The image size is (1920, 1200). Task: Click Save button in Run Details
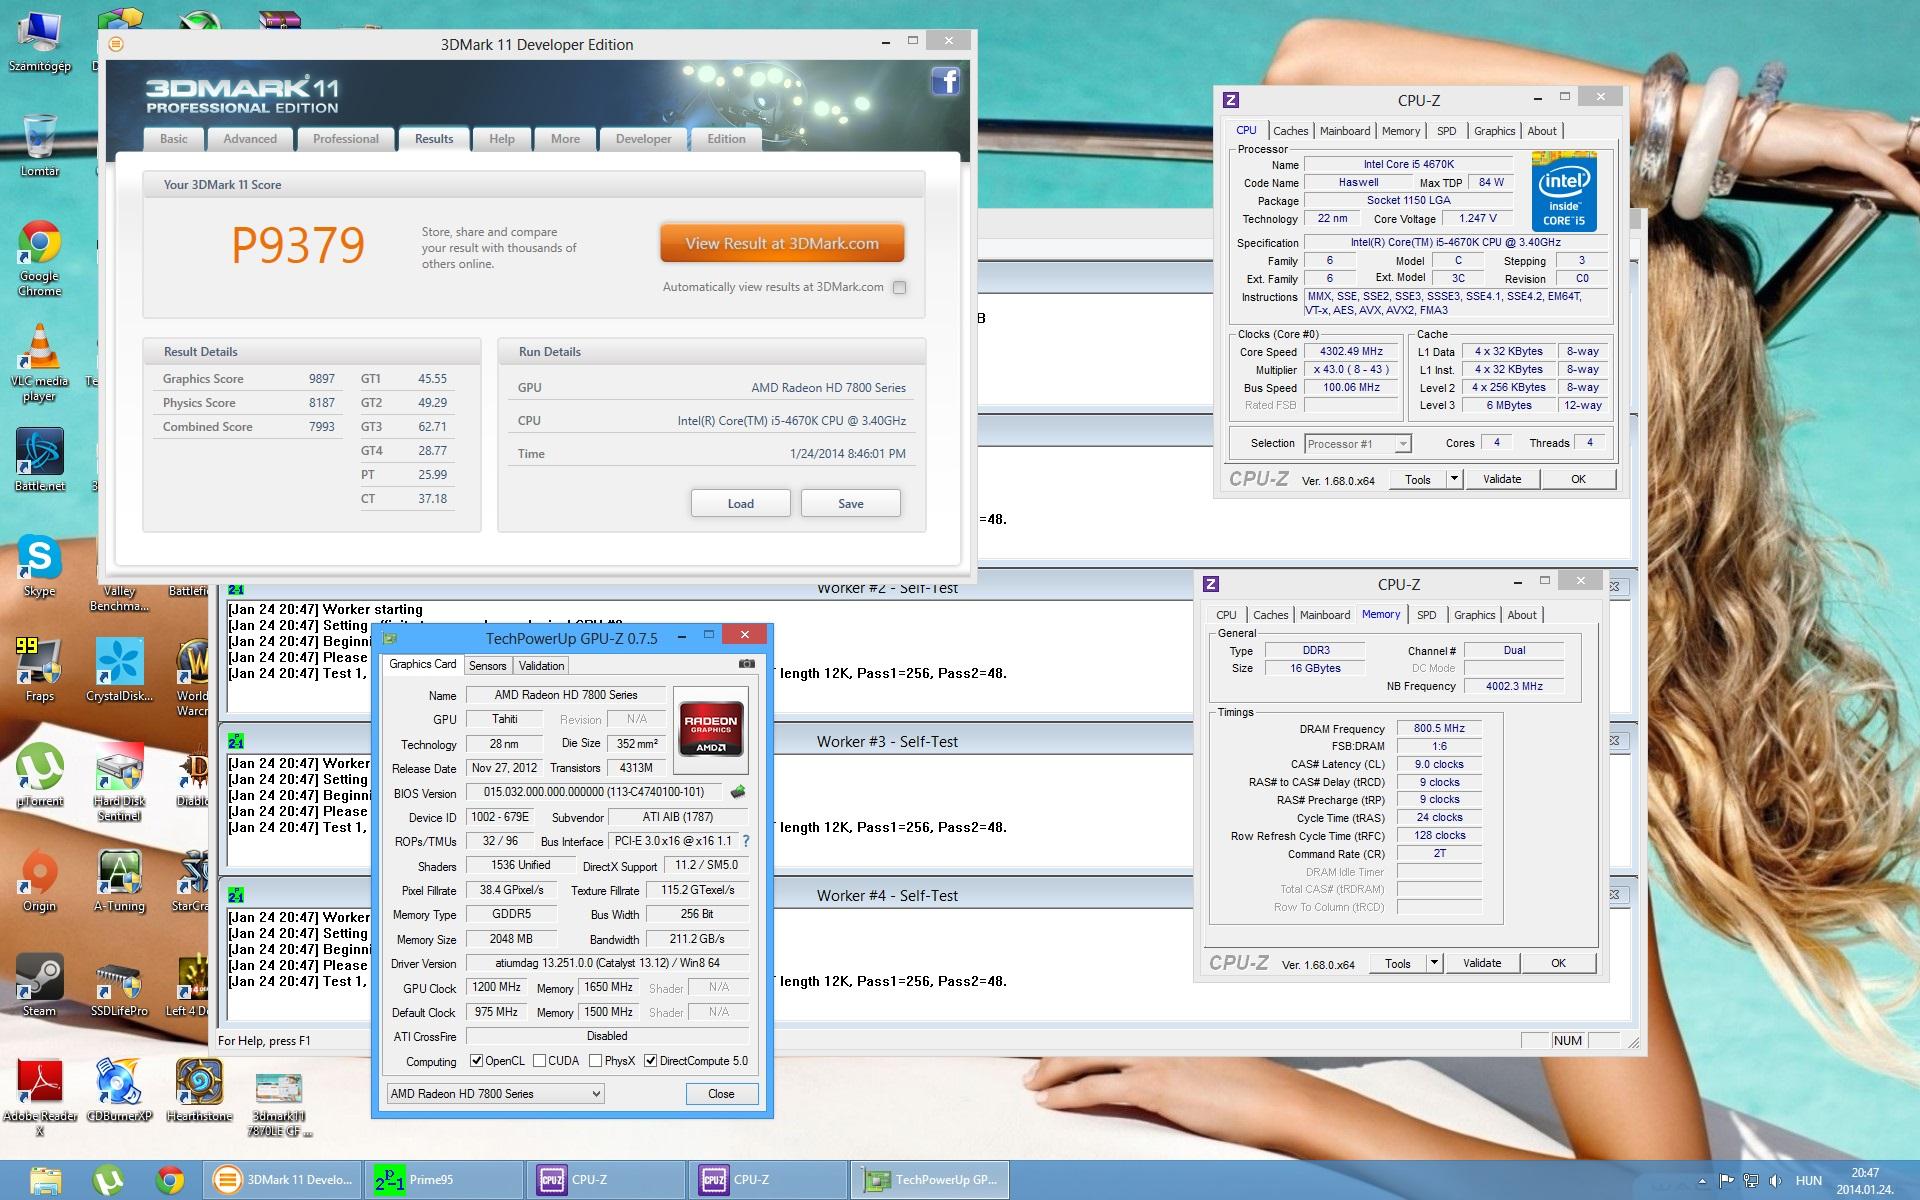click(x=850, y=503)
